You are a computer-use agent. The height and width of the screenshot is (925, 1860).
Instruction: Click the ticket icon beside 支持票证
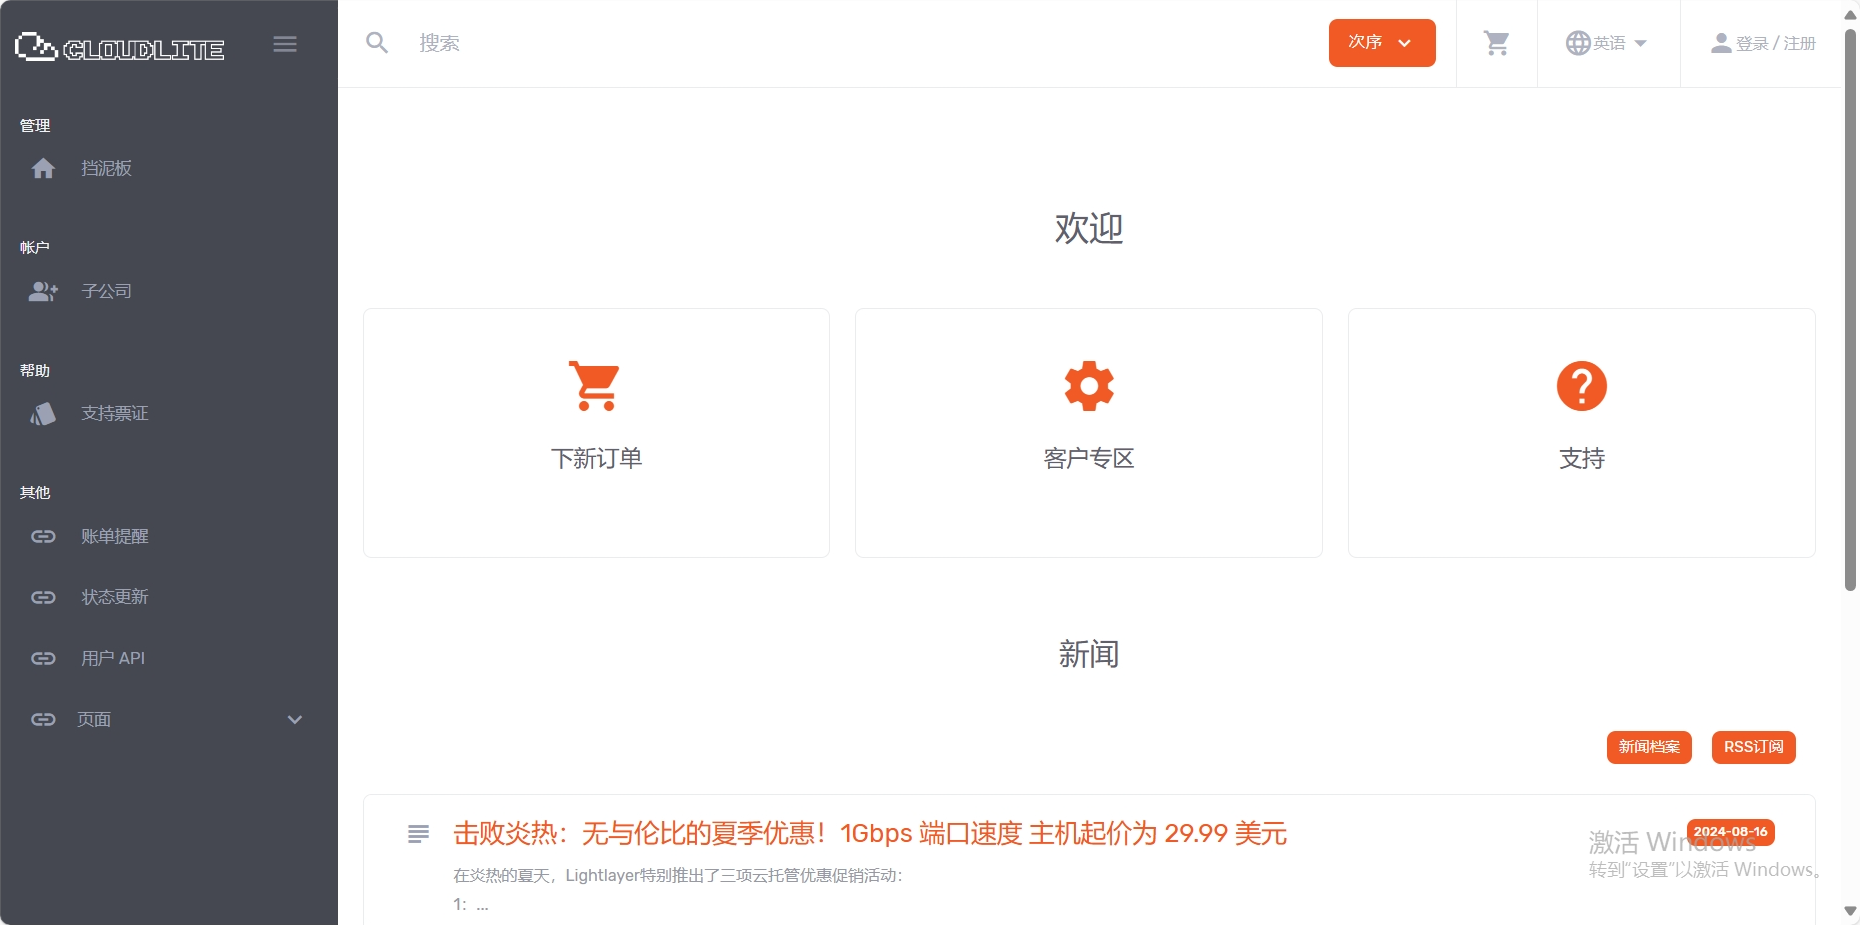pyautogui.click(x=43, y=413)
